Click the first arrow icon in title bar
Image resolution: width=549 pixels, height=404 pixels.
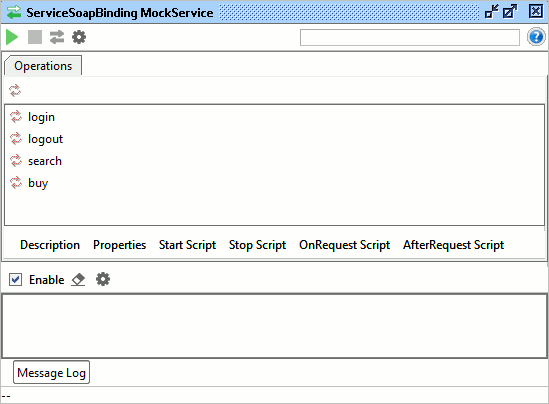(492, 12)
